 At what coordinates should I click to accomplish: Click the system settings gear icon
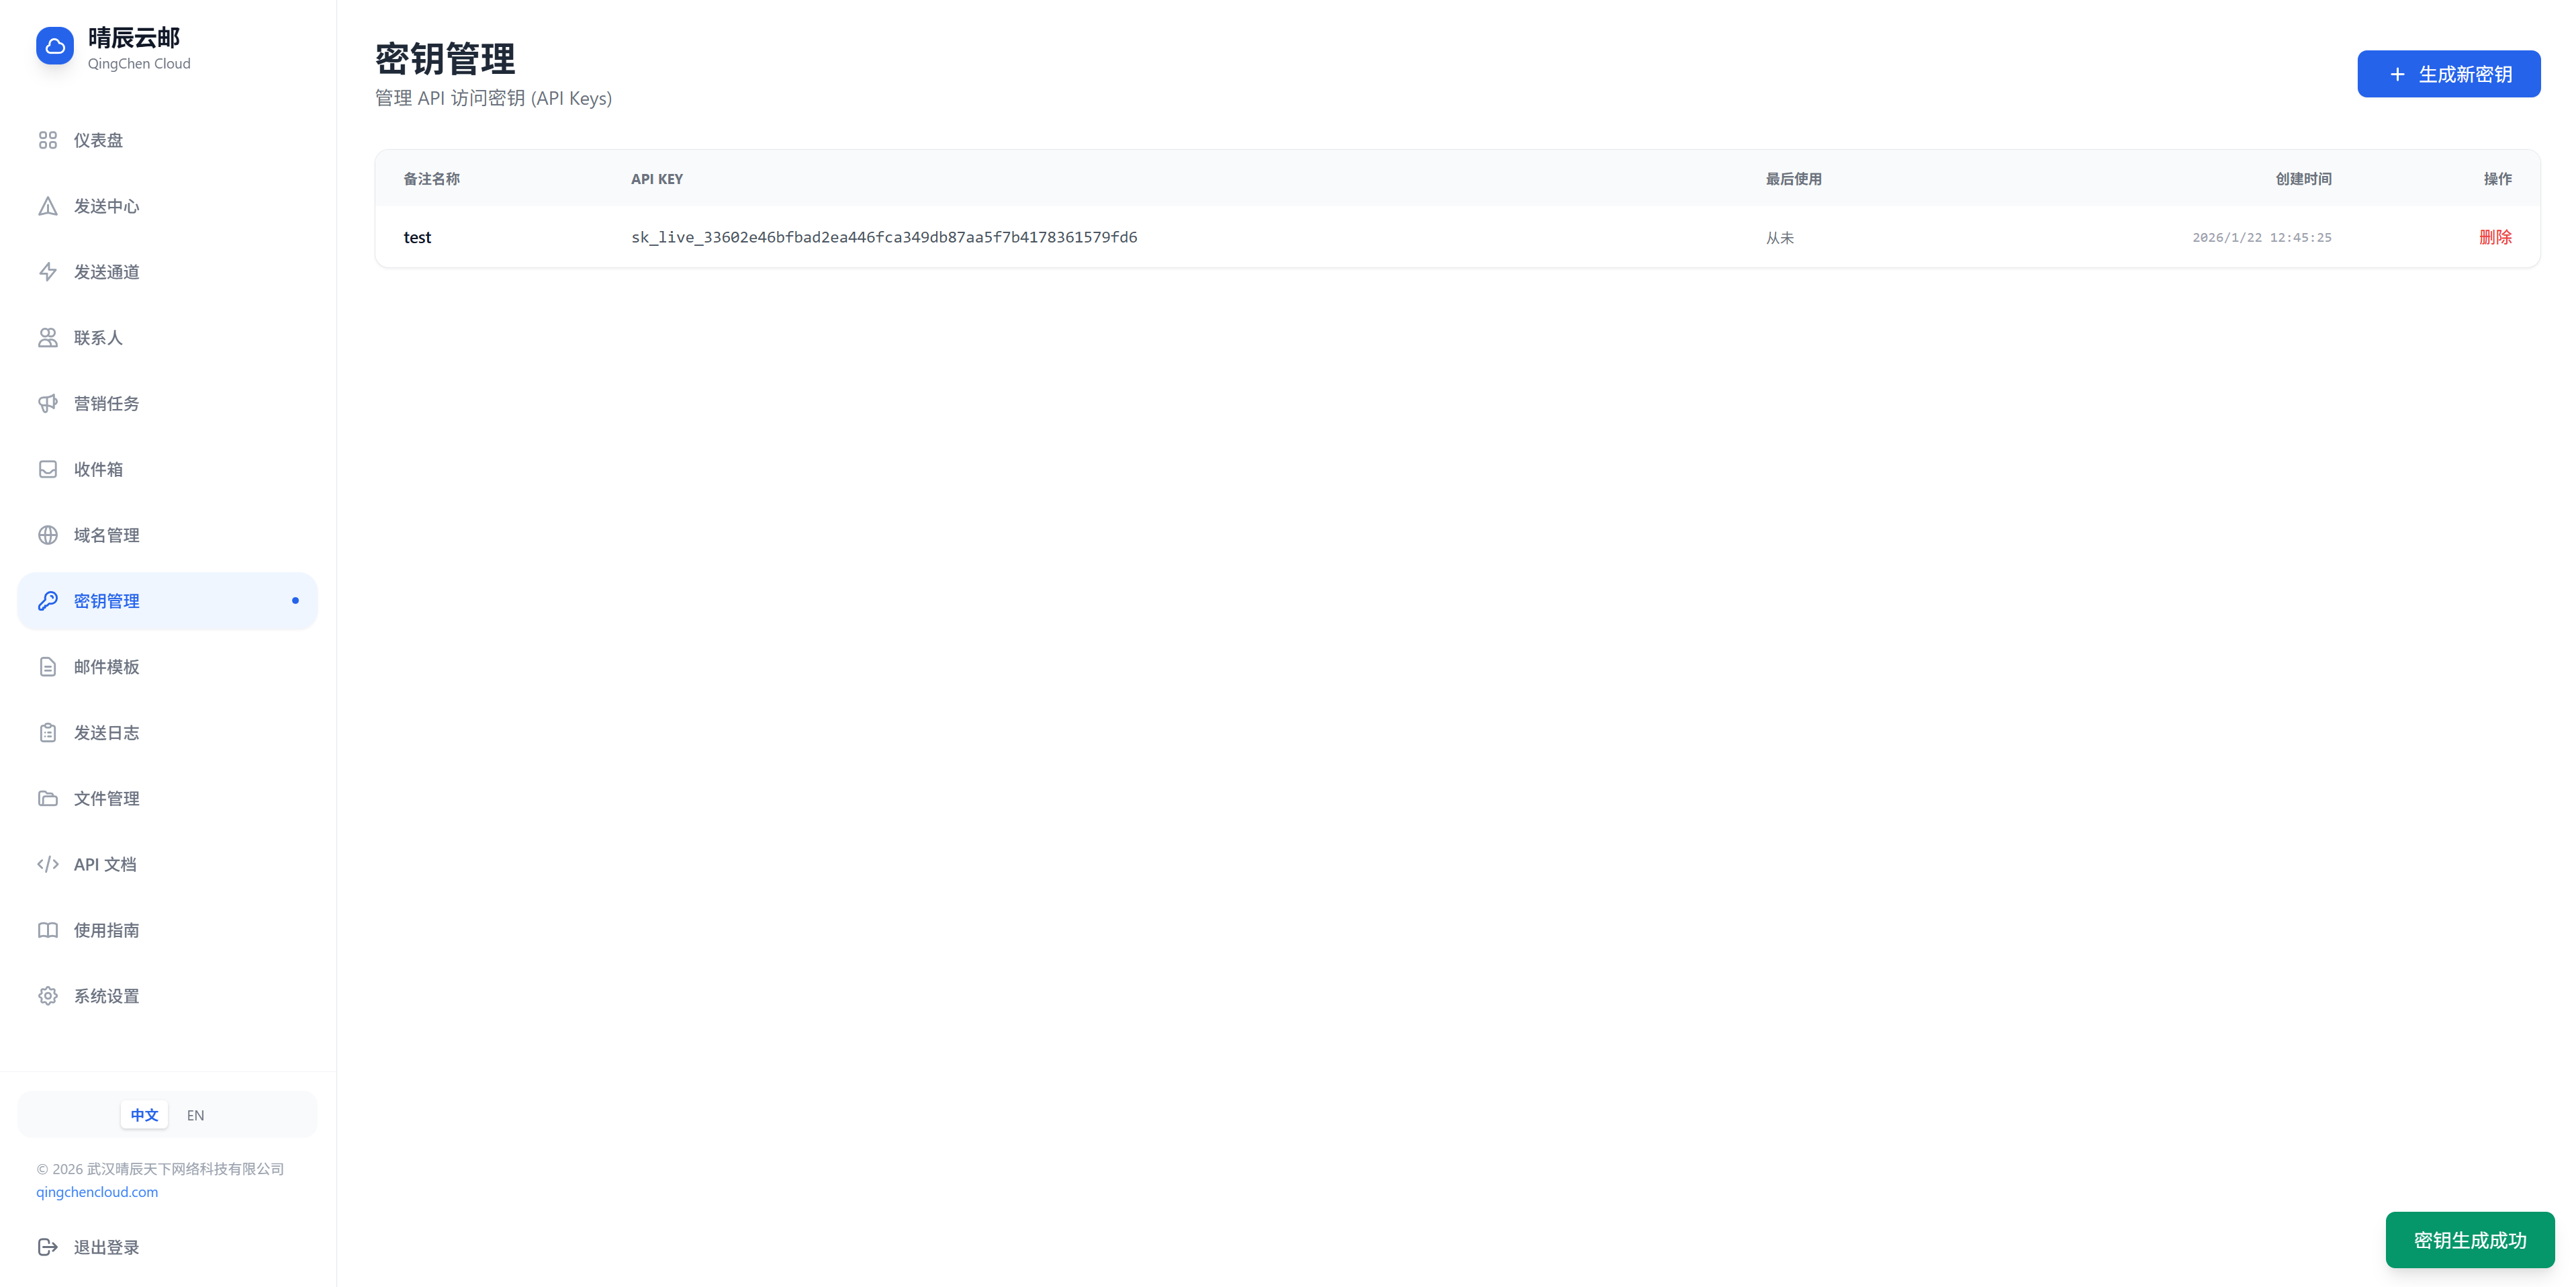(x=48, y=996)
